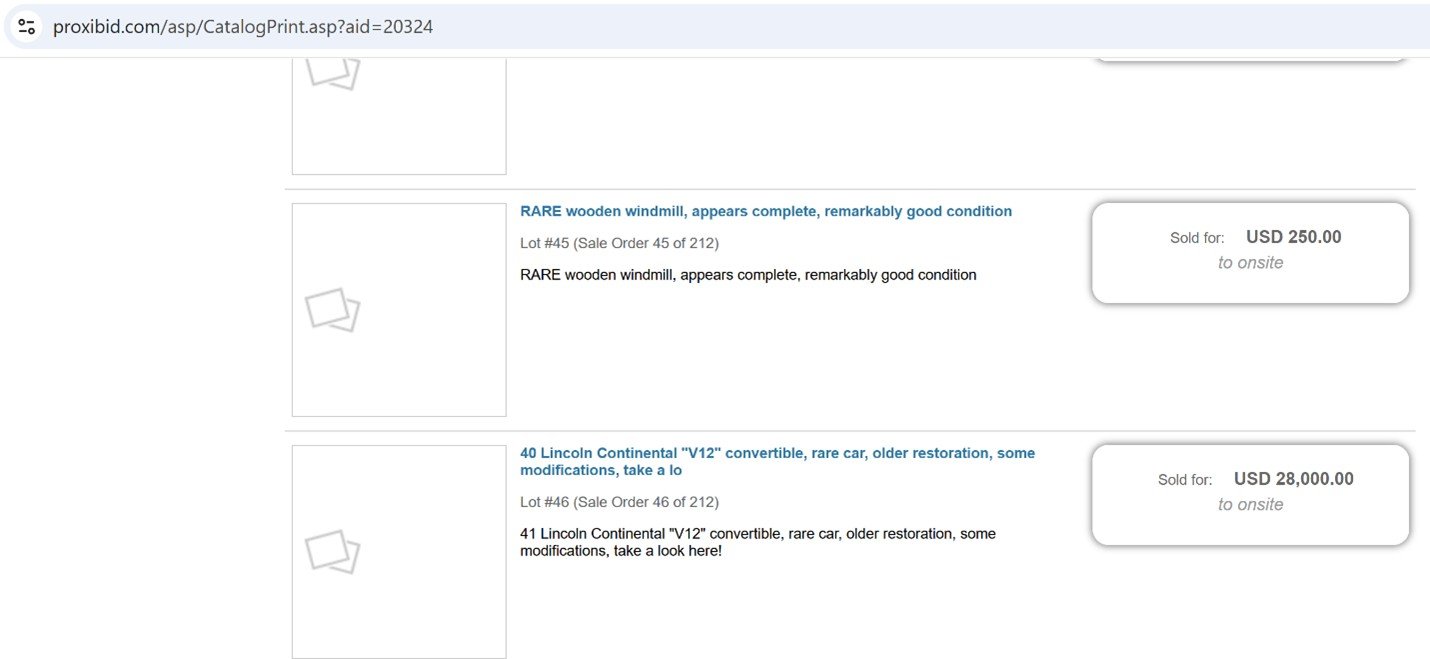This screenshot has height=659, width=1430.
Task: Click the USD 250.00 sold price
Action: click(1293, 237)
